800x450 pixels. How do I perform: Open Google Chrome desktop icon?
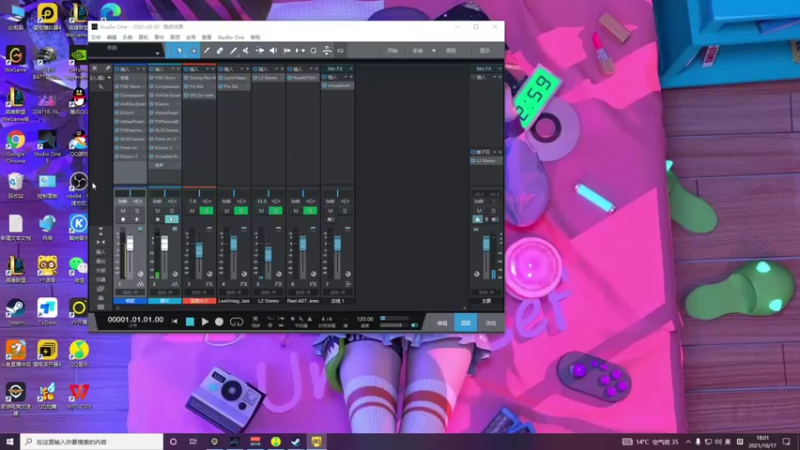(15, 146)
